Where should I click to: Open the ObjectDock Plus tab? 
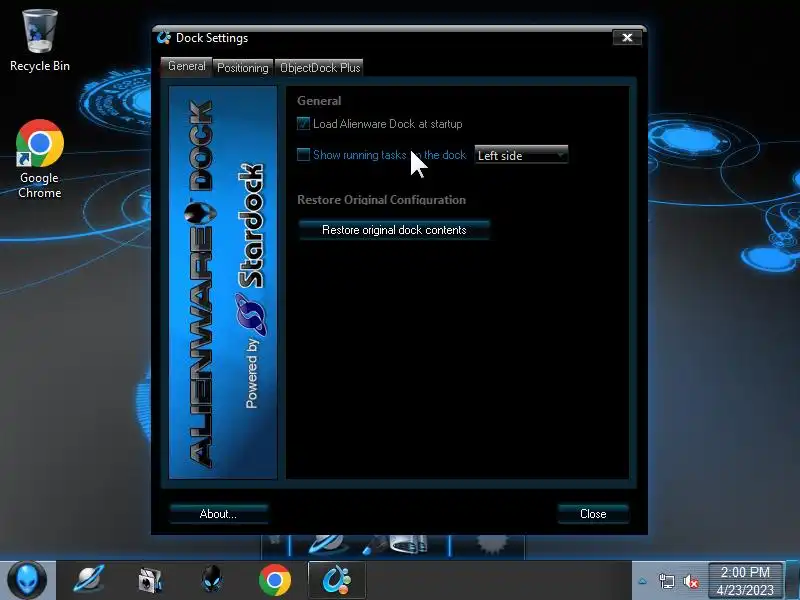320,68
